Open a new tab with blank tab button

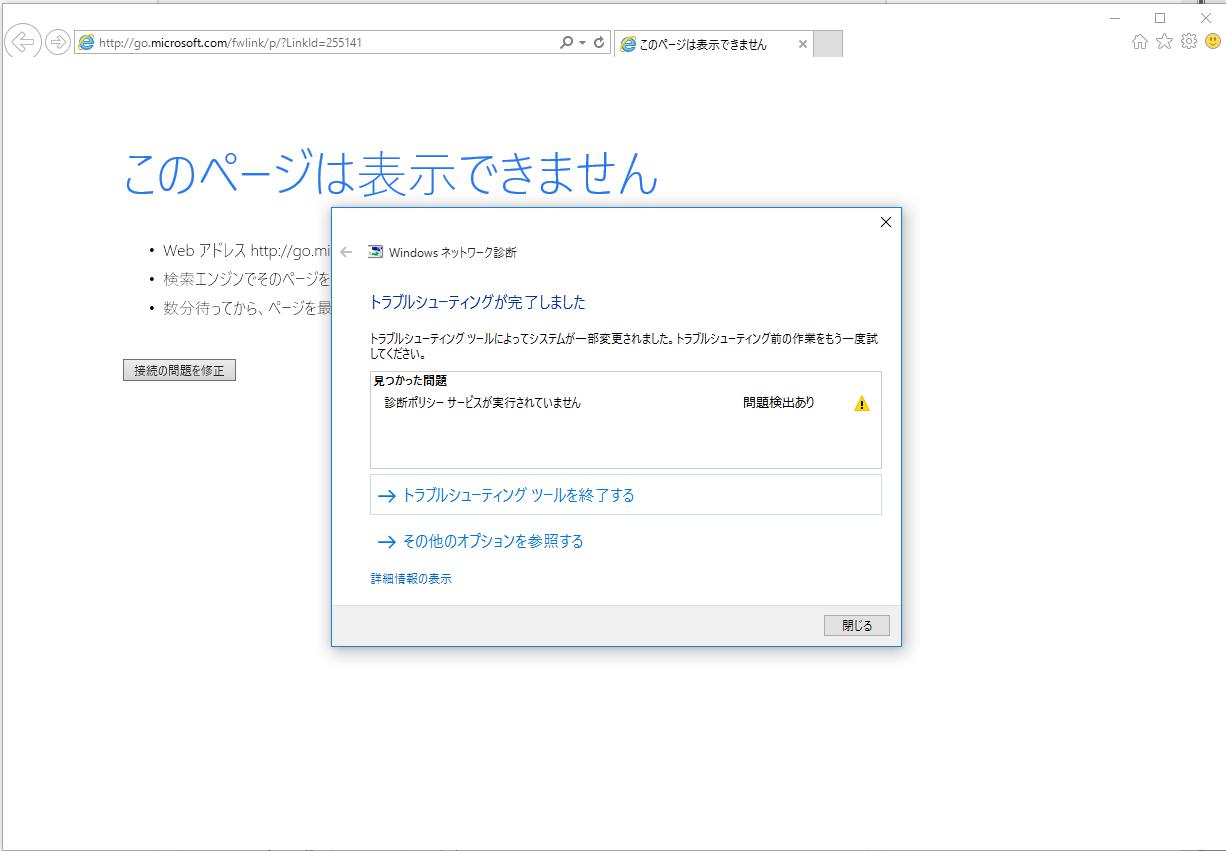pos(828,44)
